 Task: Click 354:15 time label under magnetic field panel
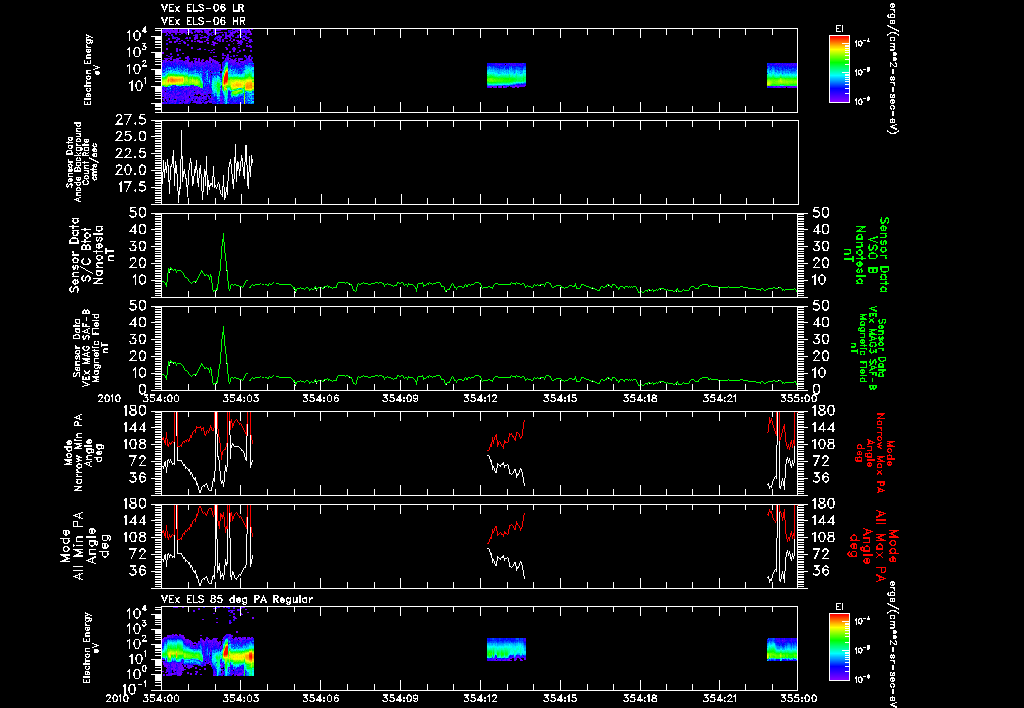point(560,398)
